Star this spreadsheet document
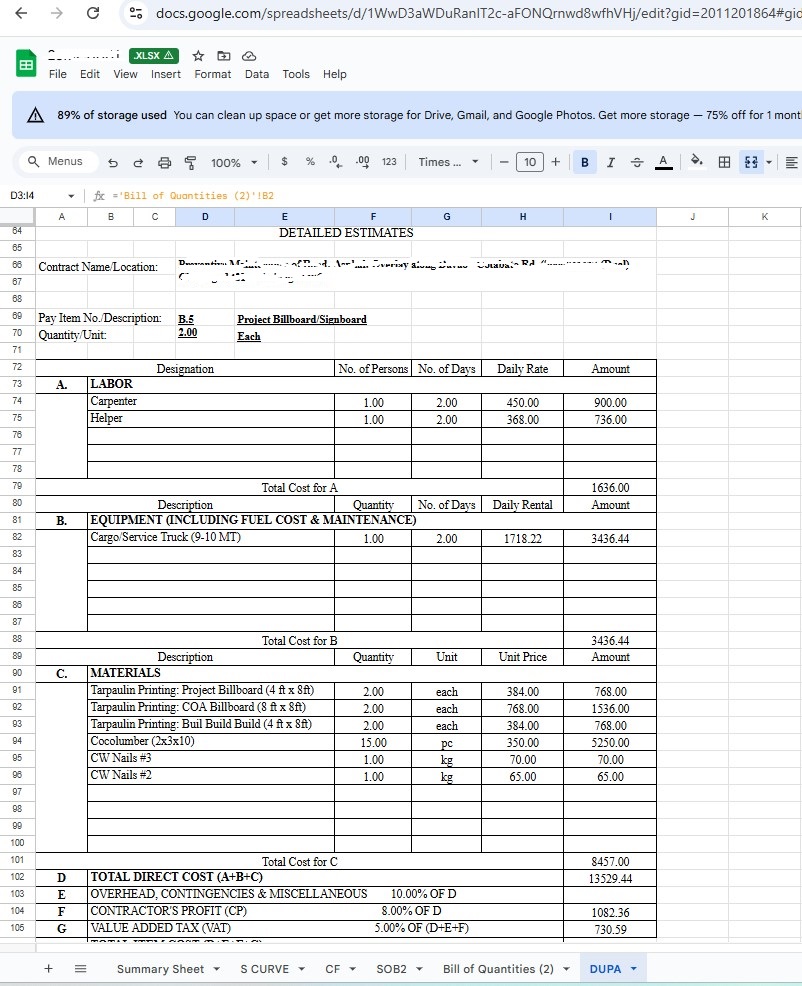This screenshot has height=986, width=802. [x=198, y=56]
